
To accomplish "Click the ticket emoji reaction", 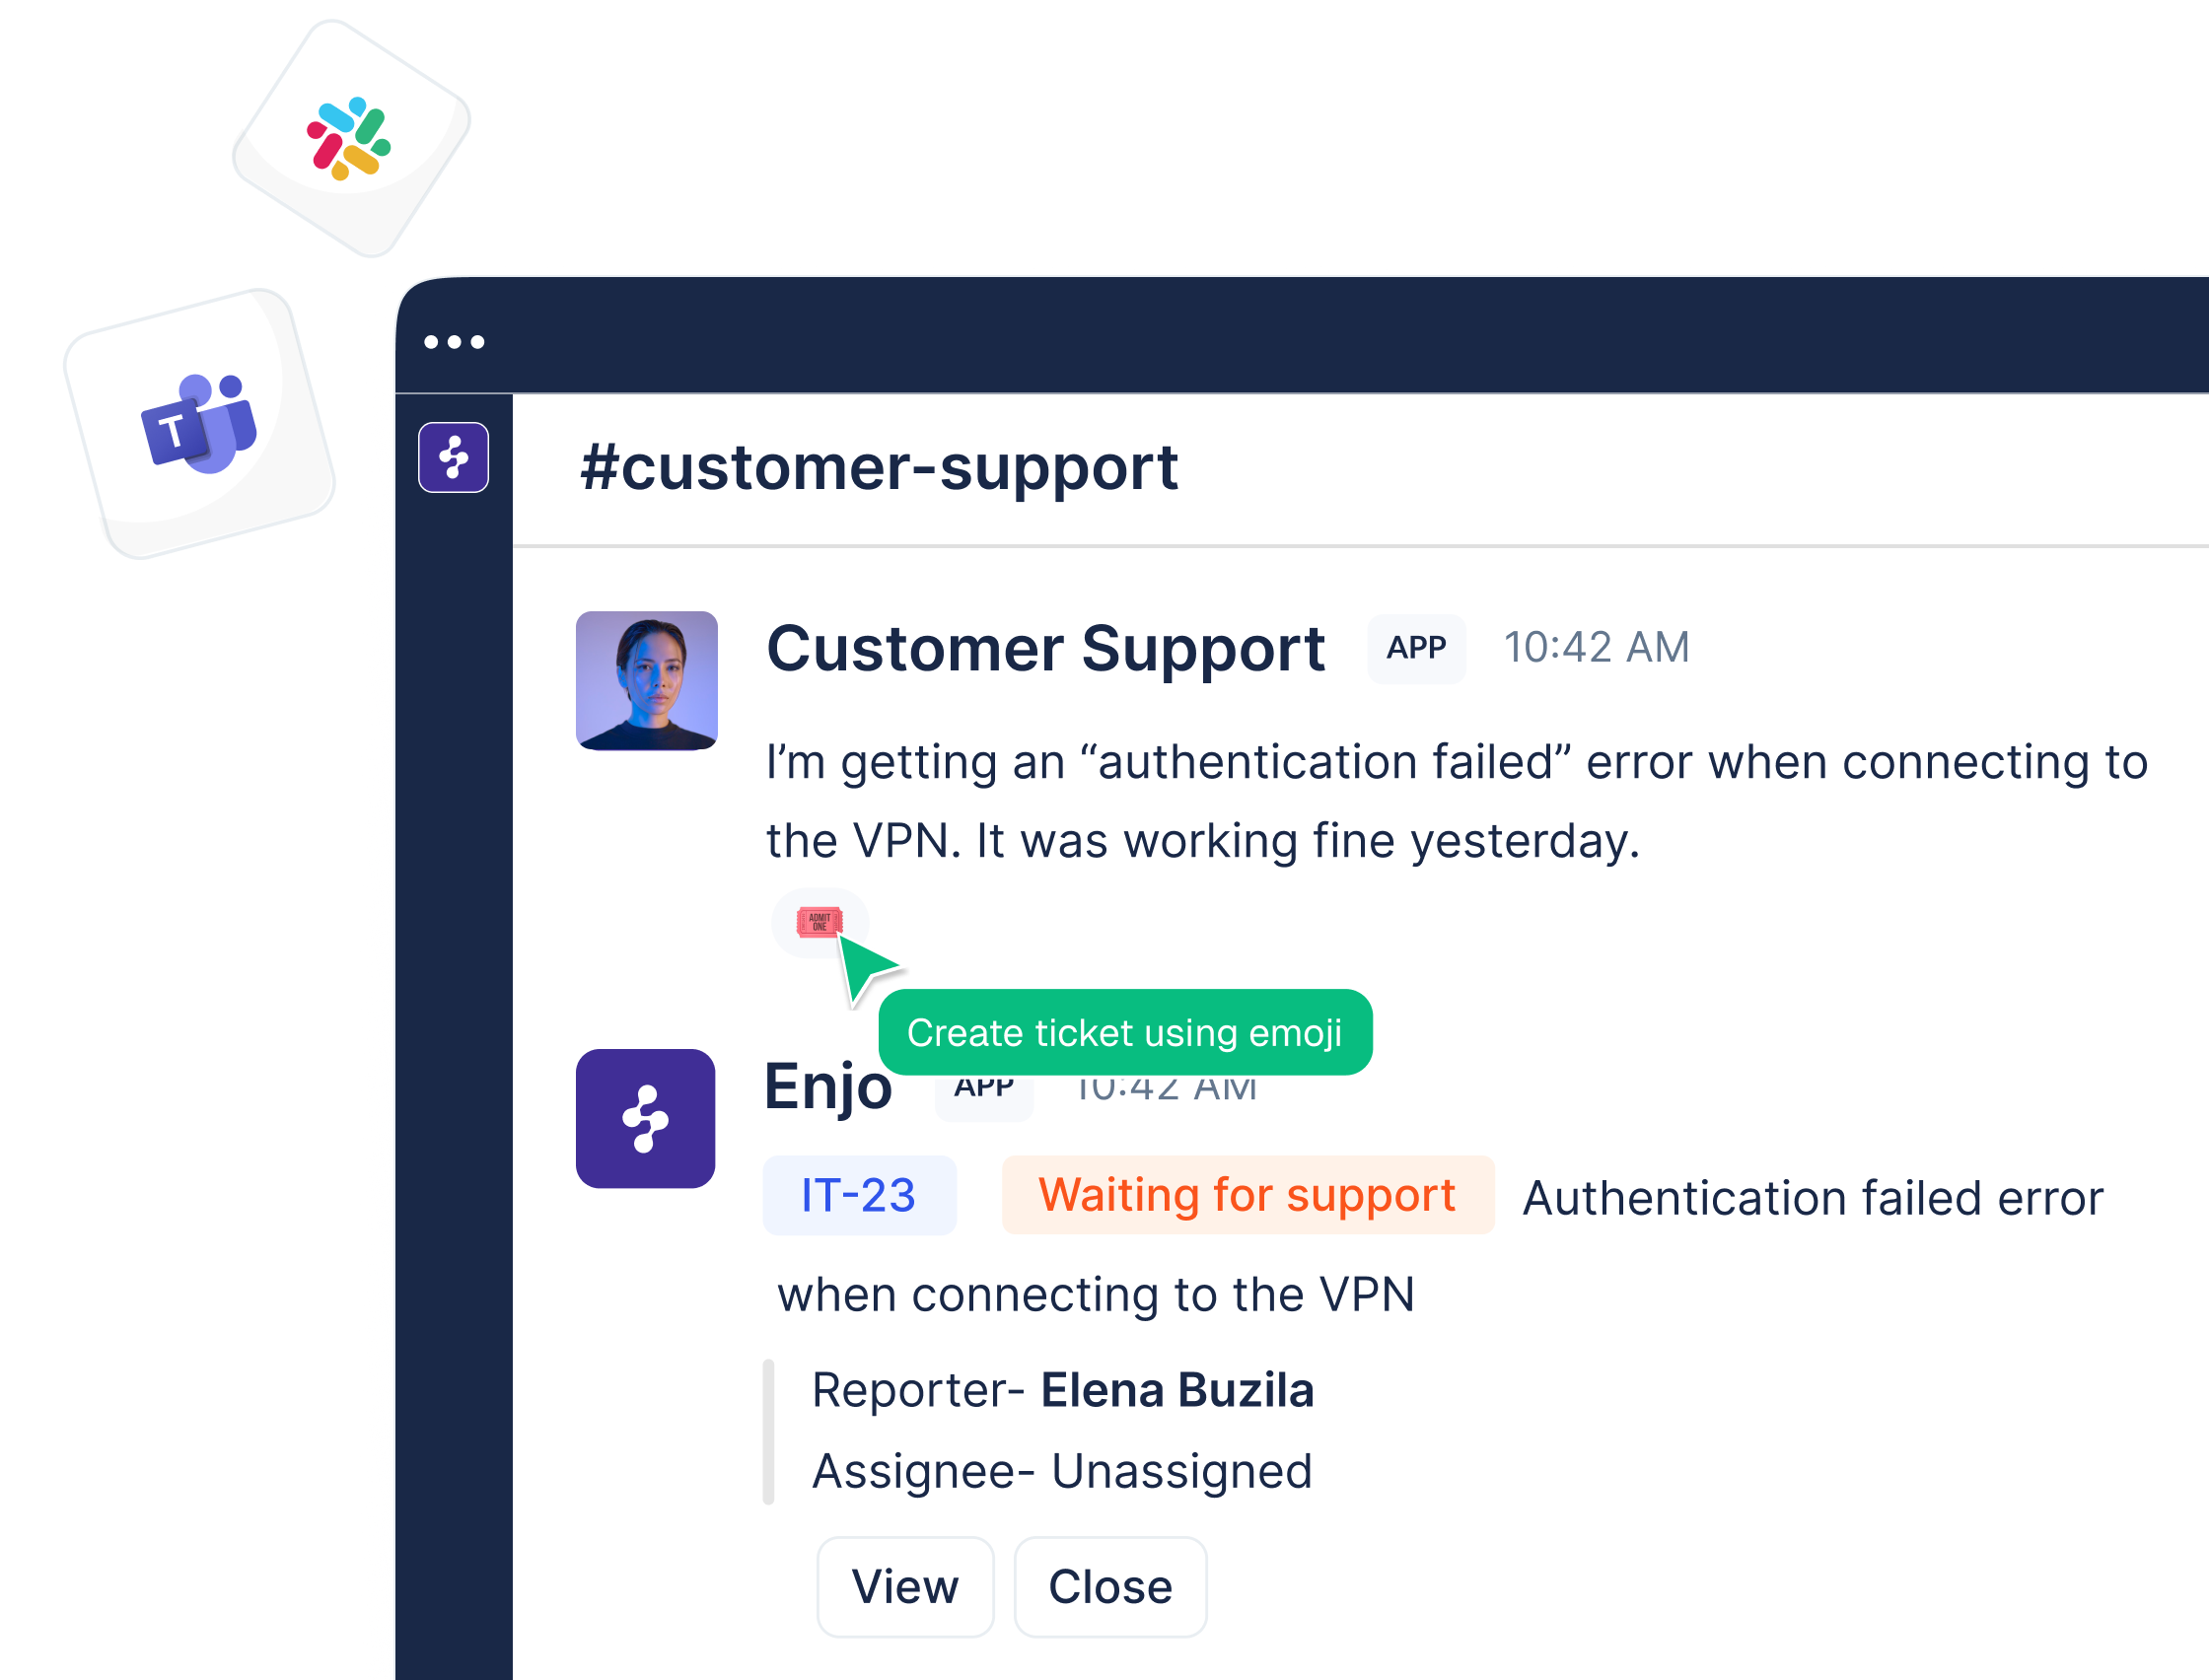I will (x=819, y=922).
